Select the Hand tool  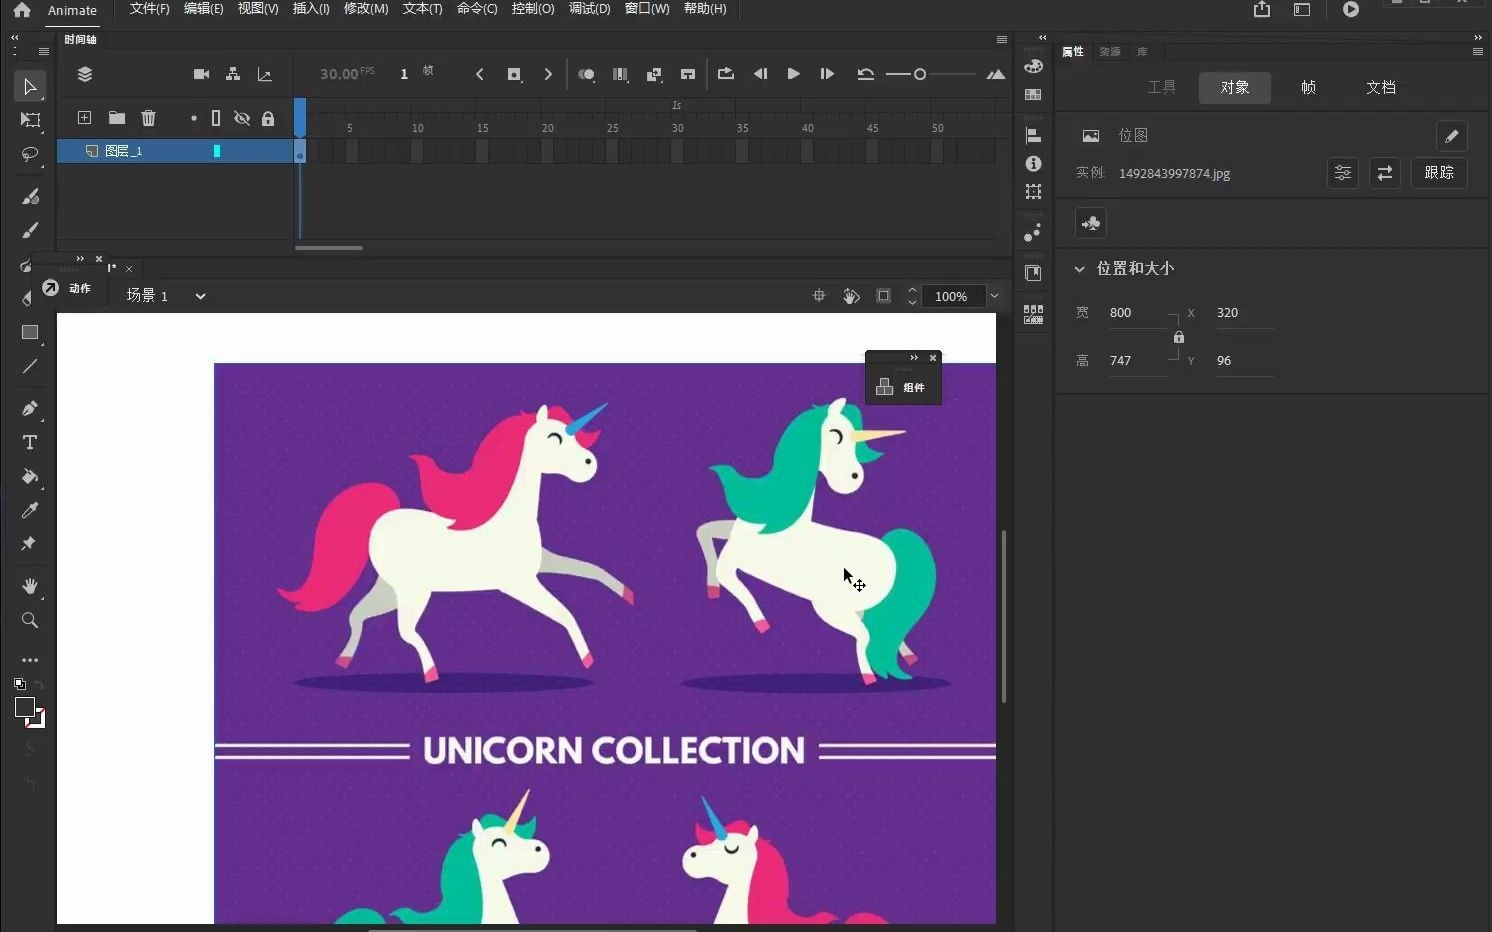click(x=30, y=586)
